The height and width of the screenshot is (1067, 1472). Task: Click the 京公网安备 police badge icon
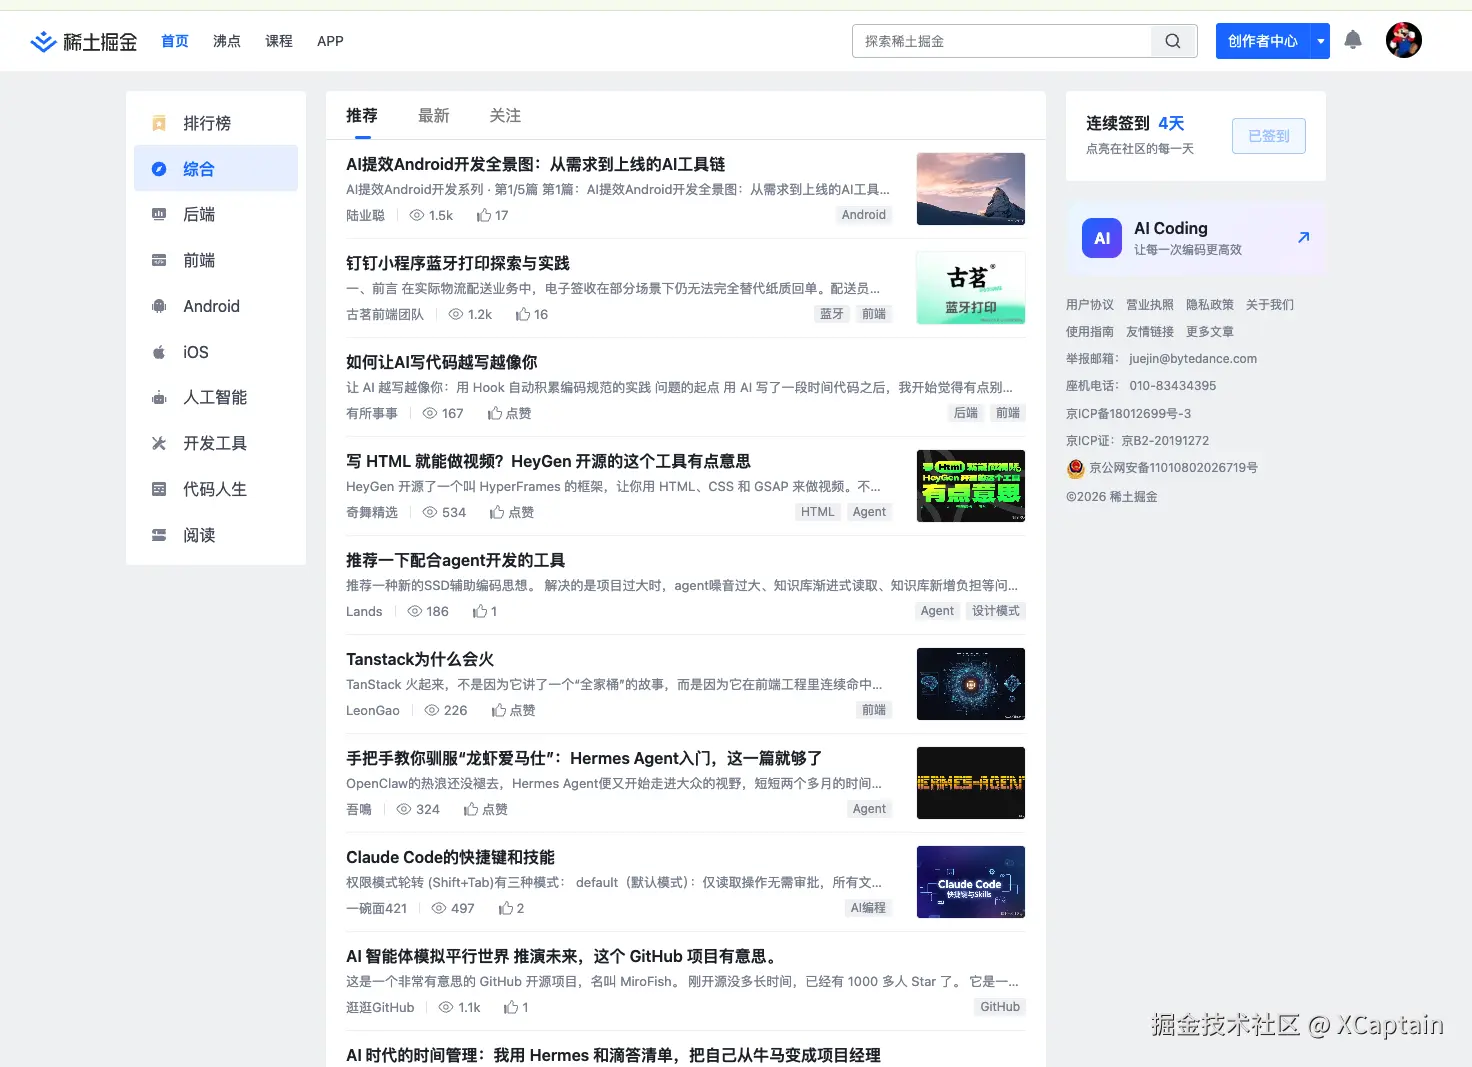coord(1076,468)
